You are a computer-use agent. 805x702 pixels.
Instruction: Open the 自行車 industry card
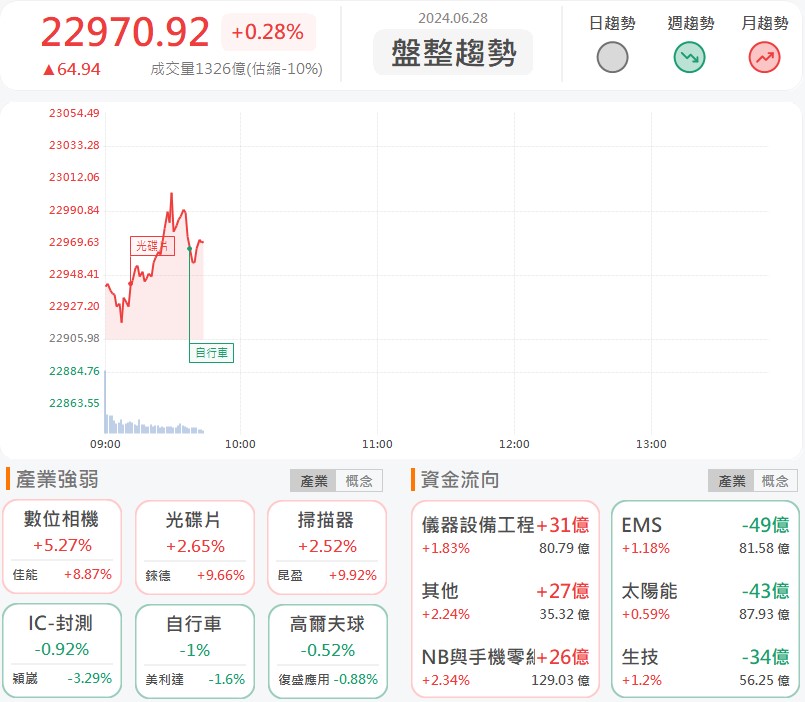(x=195, y=652)
